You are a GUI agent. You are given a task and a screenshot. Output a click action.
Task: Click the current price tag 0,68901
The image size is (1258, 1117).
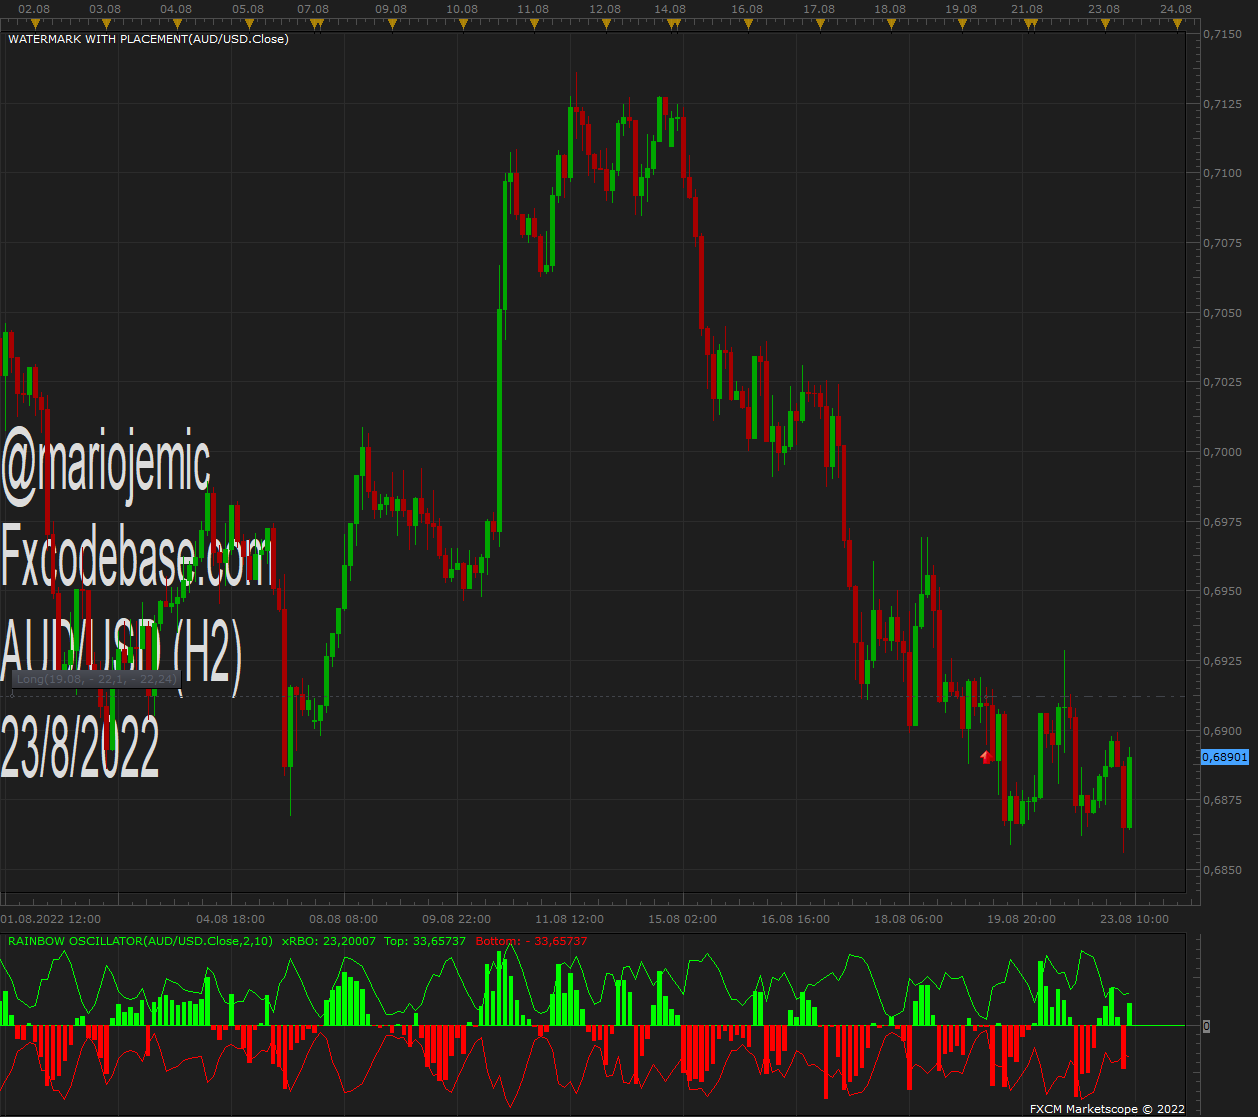(1225, 757)
